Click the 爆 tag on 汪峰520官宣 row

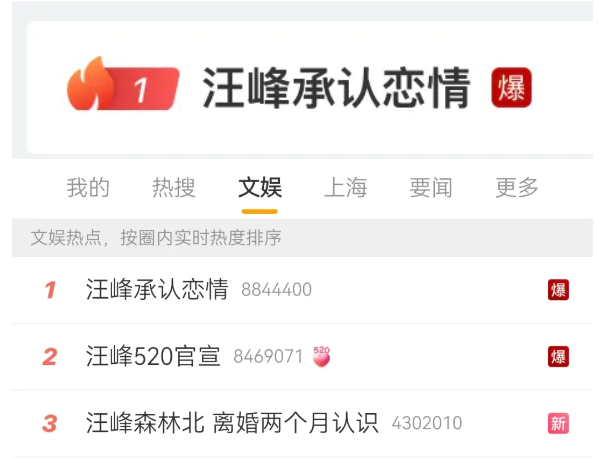tap(558, 357)
